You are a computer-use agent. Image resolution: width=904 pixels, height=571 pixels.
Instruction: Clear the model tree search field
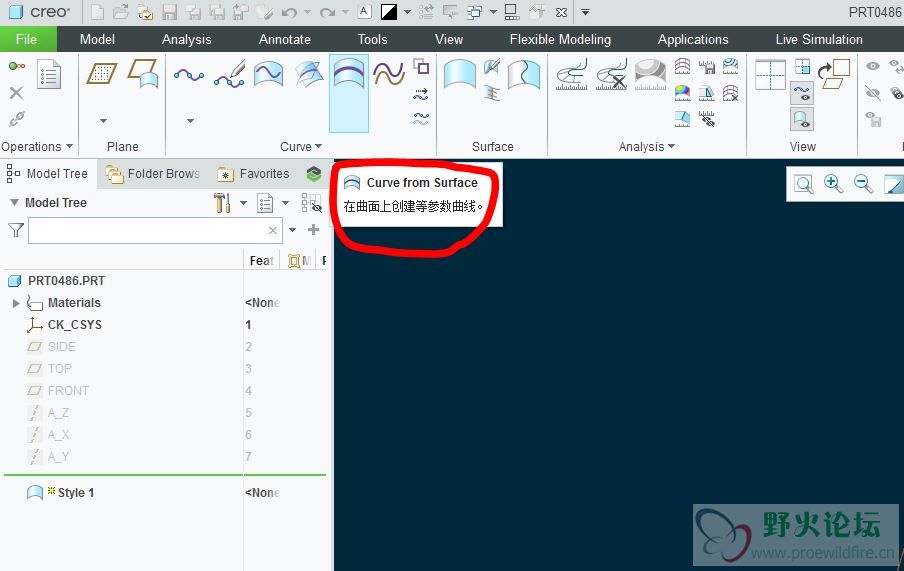click(x=273, y=231)
